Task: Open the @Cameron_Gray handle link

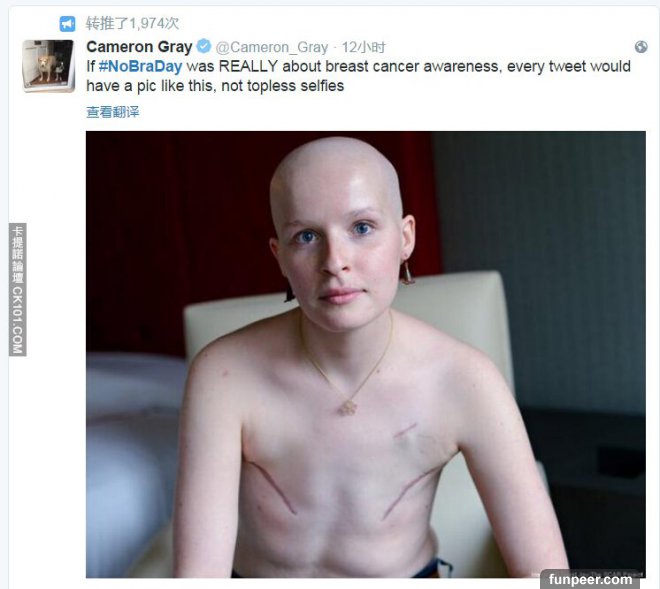Action: click(272, 47)
